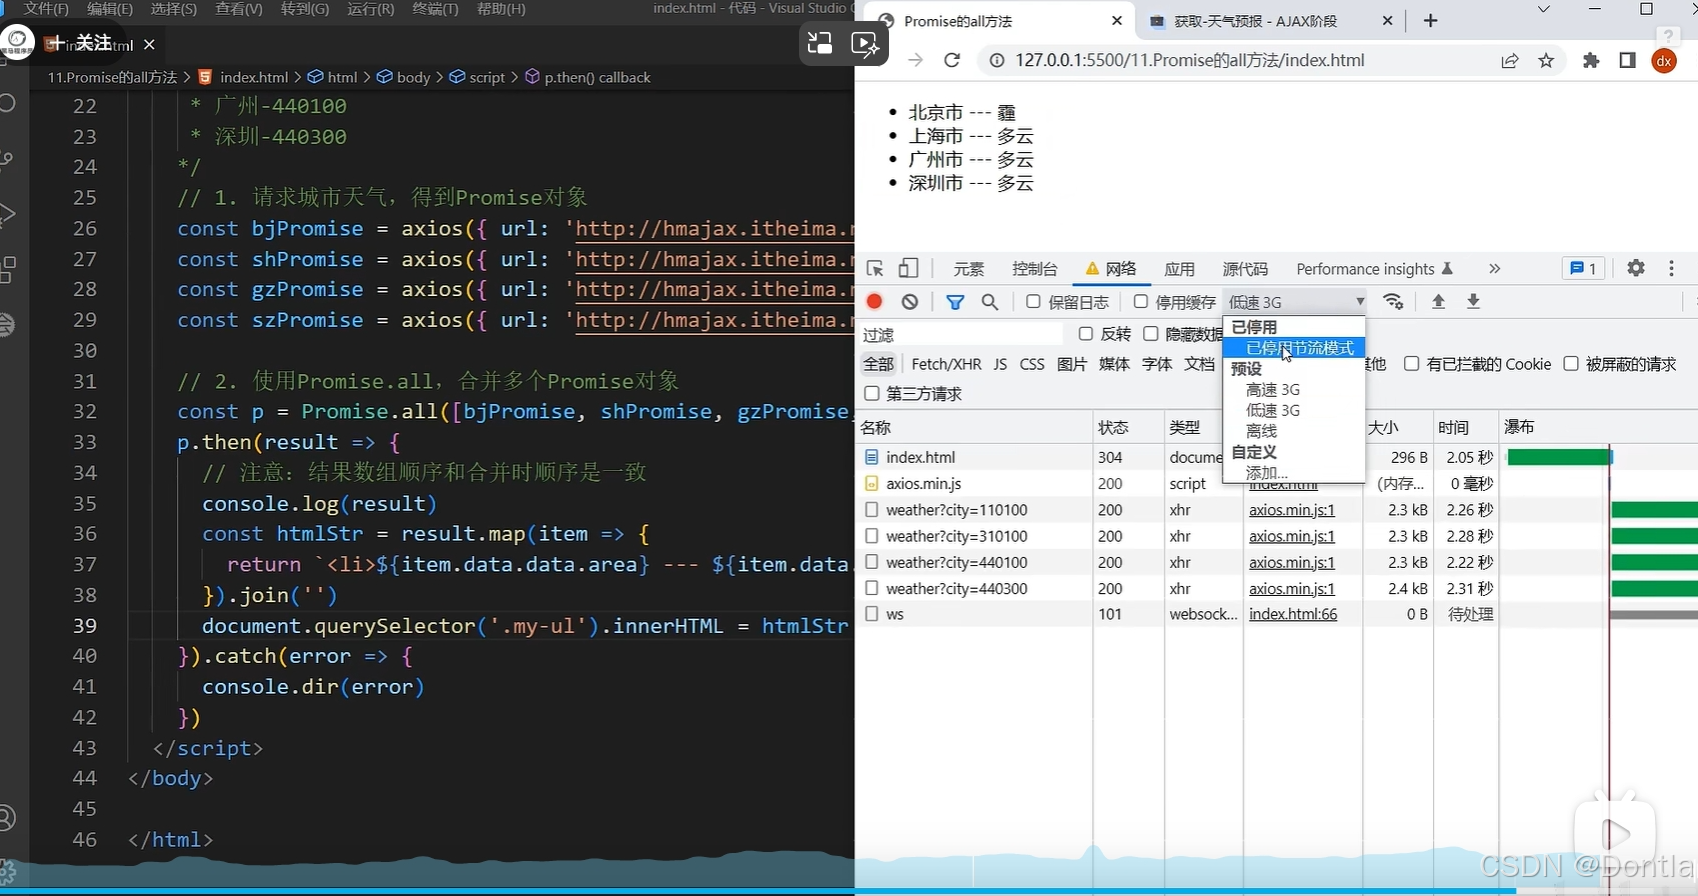1698x896 pixels.
Task: Open network conditions wifi icon
Action: point(1393,302)
